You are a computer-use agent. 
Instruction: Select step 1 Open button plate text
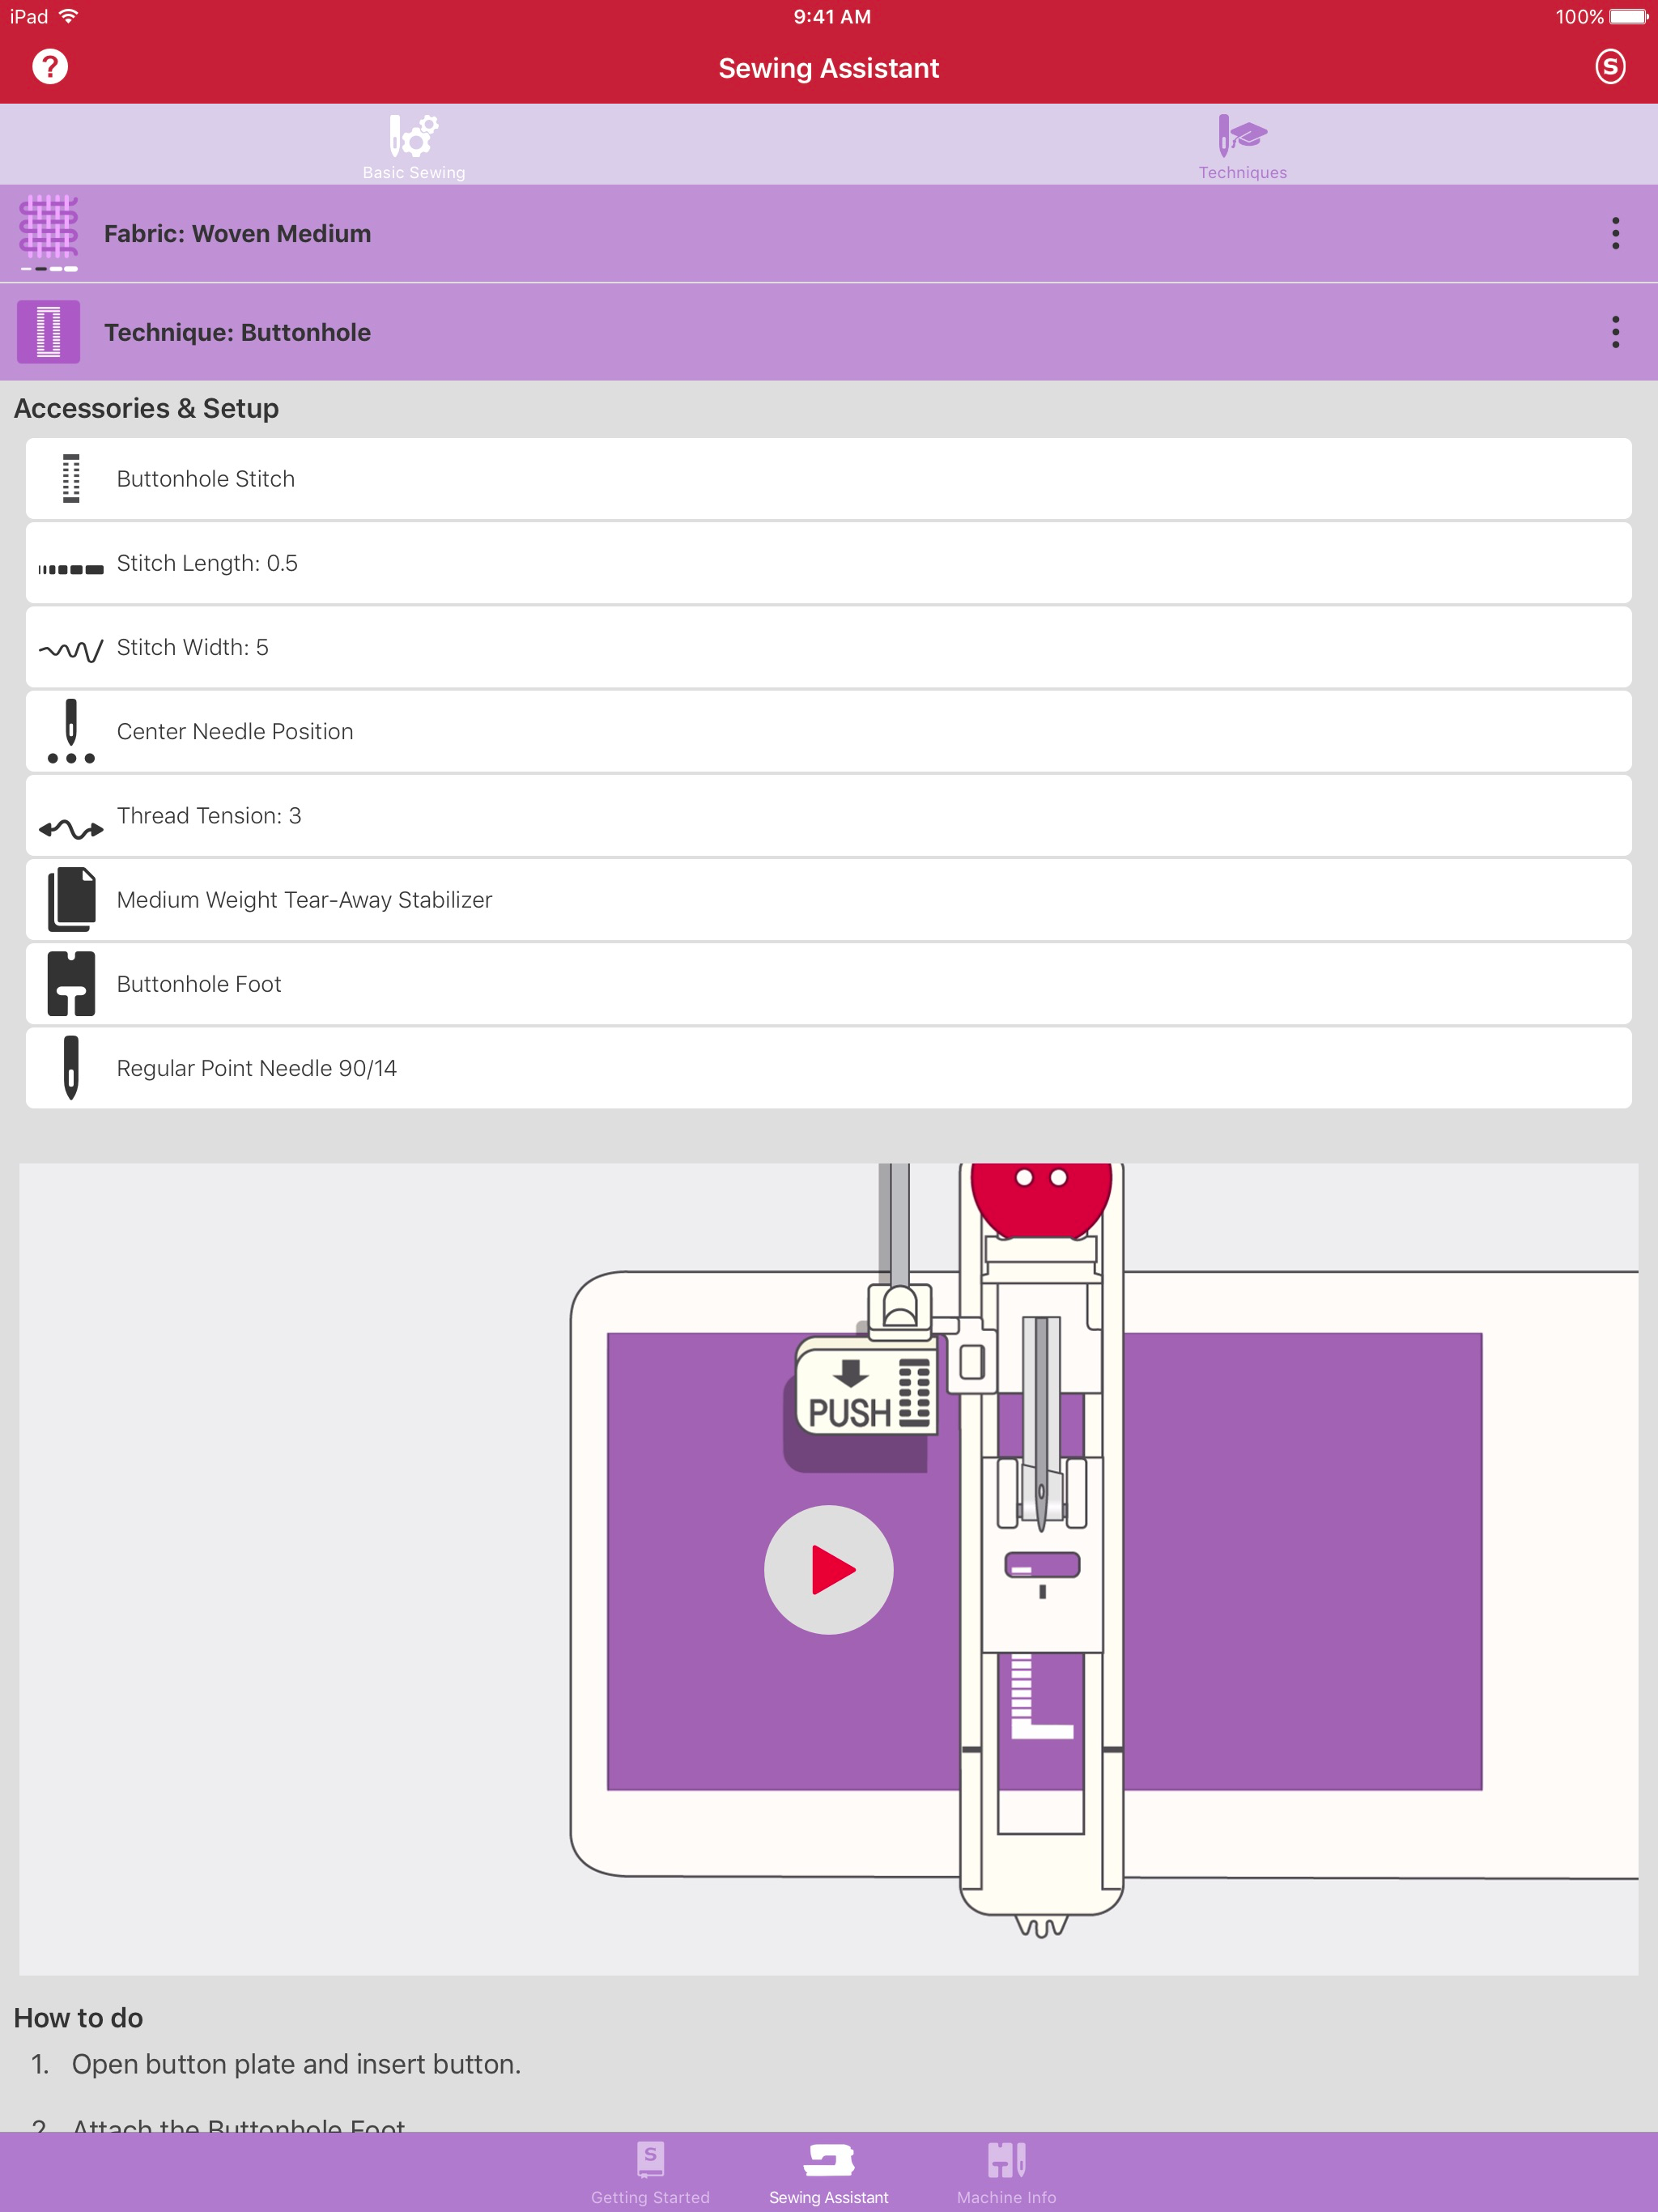[x=296, y=2064]
